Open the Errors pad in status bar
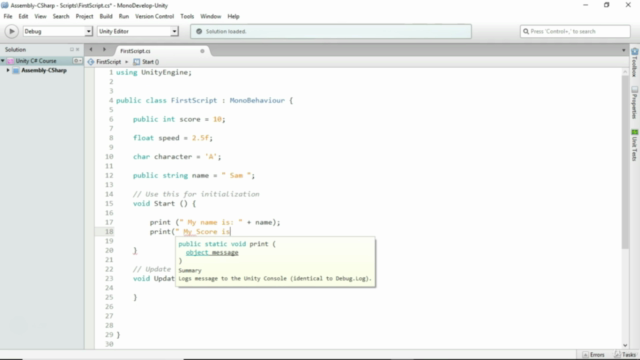640x360 pixels. (x=594, y=355)
